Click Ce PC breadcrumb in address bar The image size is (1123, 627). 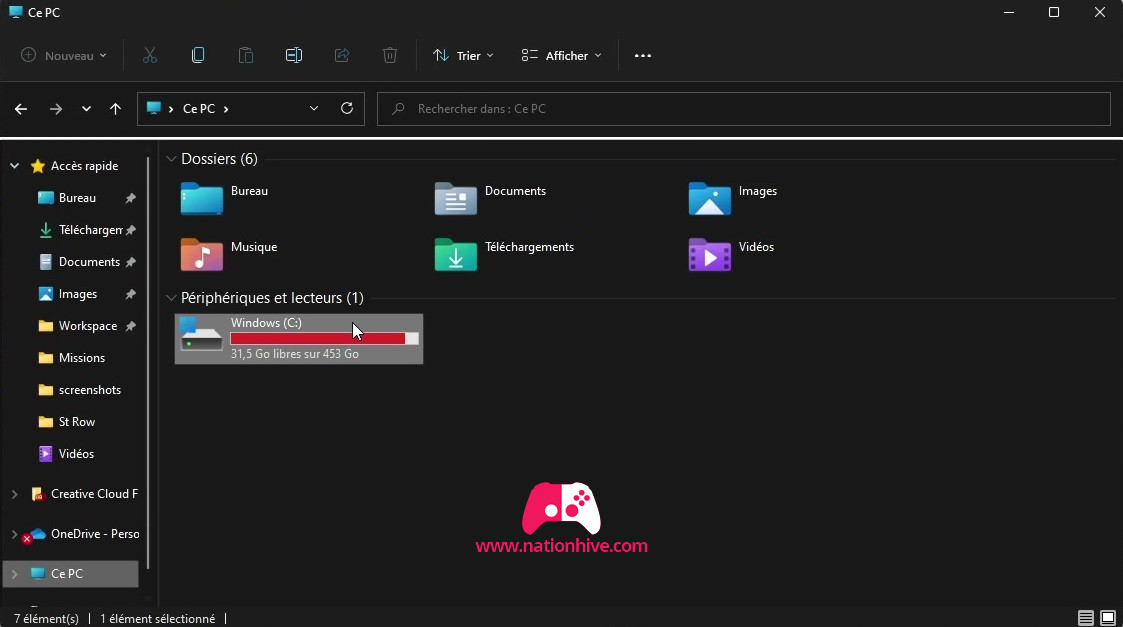pyautogui.click(x=198, y=109)
